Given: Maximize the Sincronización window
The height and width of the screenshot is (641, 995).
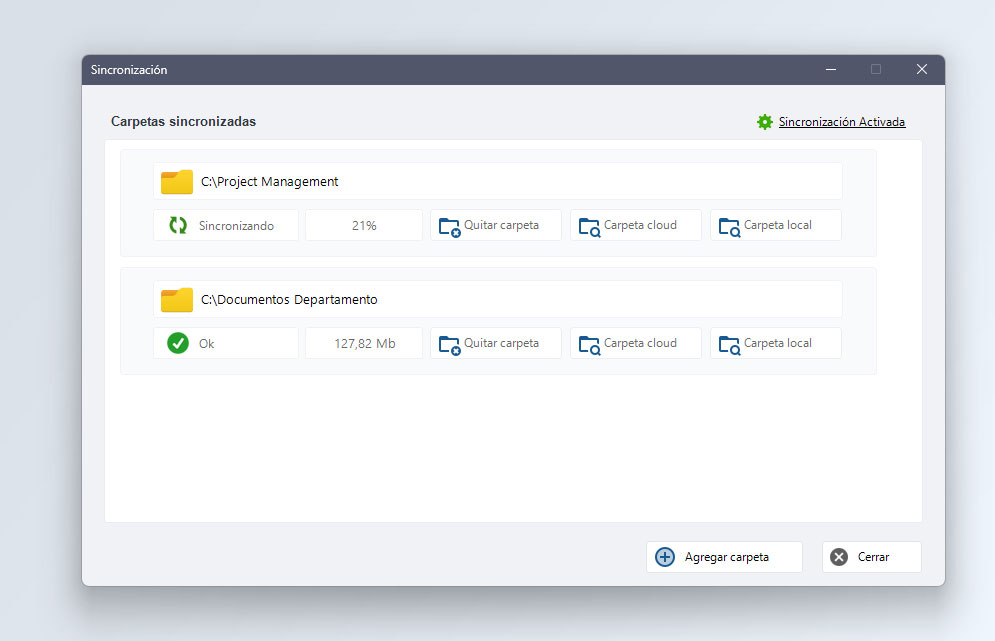Looking at the screenshot, I should coord(876,69).
